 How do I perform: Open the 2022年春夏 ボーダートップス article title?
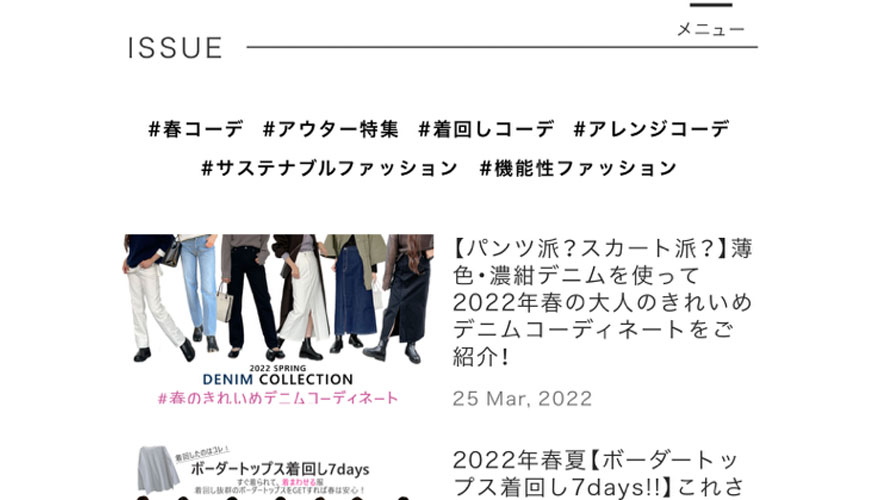coord(598,474)
